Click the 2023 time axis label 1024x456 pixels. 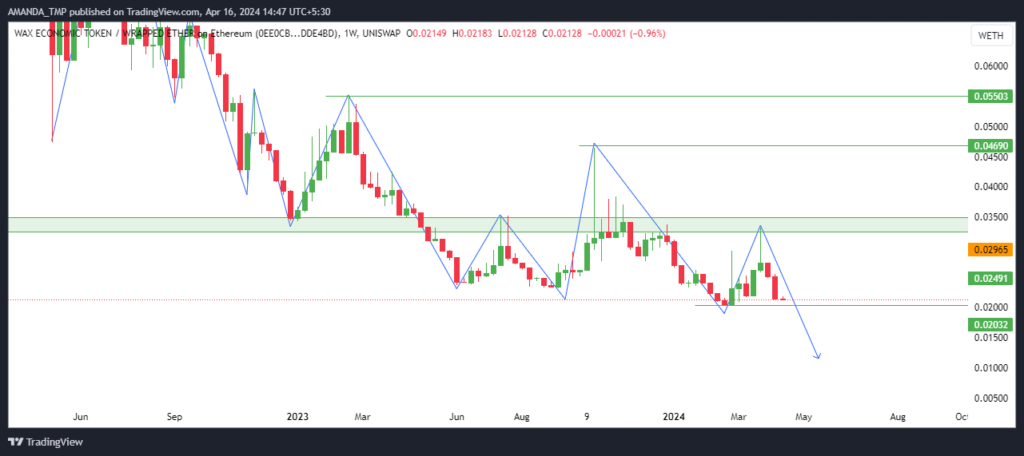tap(298, 416)
